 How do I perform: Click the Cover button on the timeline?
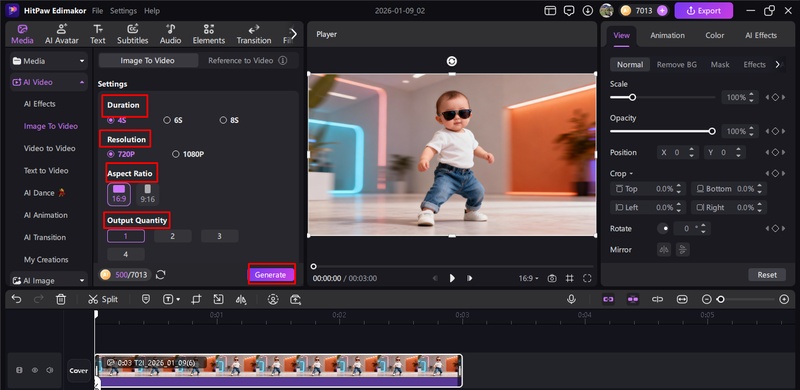click(79, 371)
